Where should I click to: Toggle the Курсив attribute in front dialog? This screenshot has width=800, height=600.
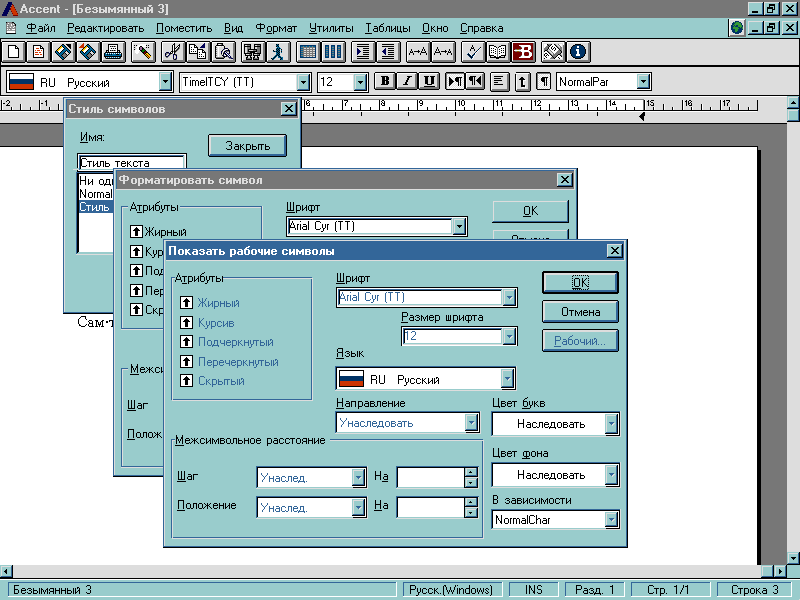tap(185, 323)
